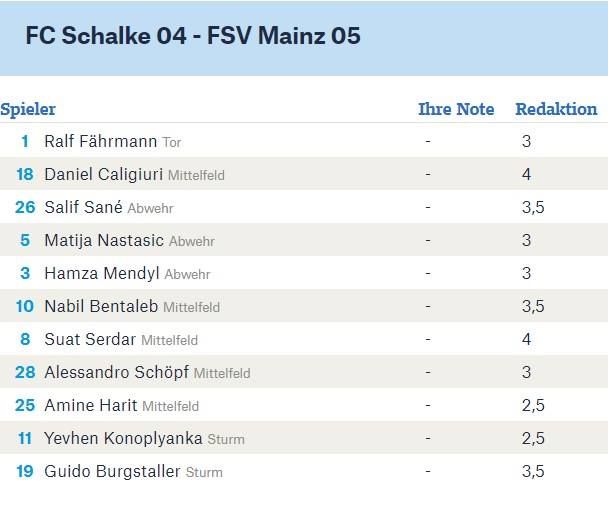Set your rating for Guido Burgstaller
This screenshot has height=508, width=608.
[428, 471]
